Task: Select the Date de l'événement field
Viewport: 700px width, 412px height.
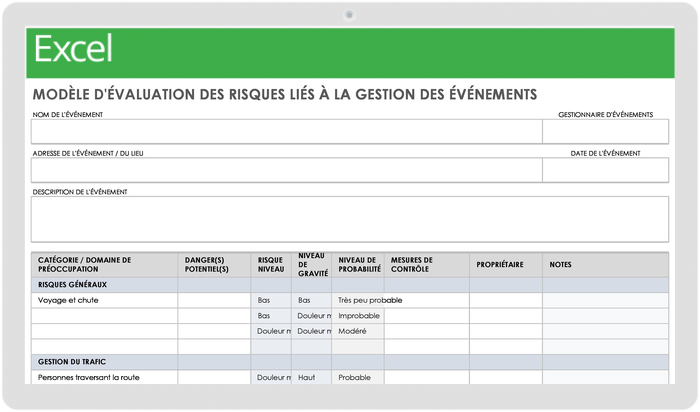Action: pos(605,170)
